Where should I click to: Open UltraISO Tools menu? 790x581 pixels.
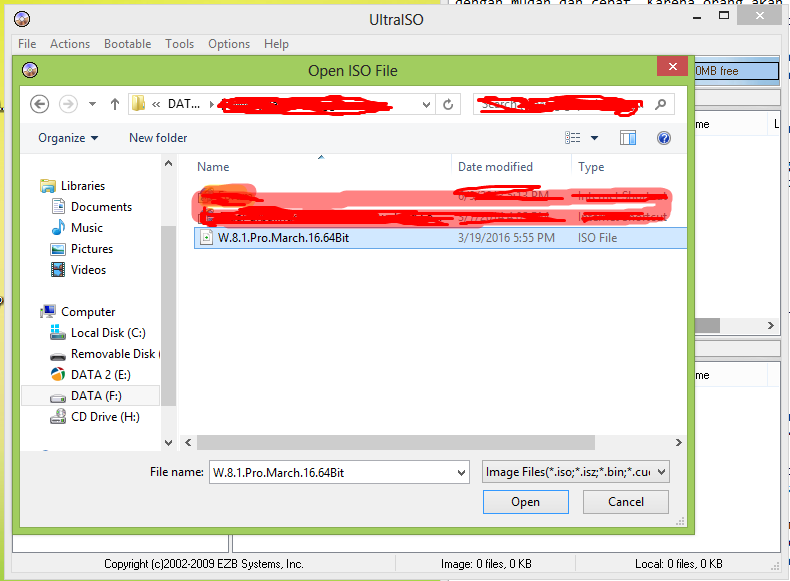[179, 44]
